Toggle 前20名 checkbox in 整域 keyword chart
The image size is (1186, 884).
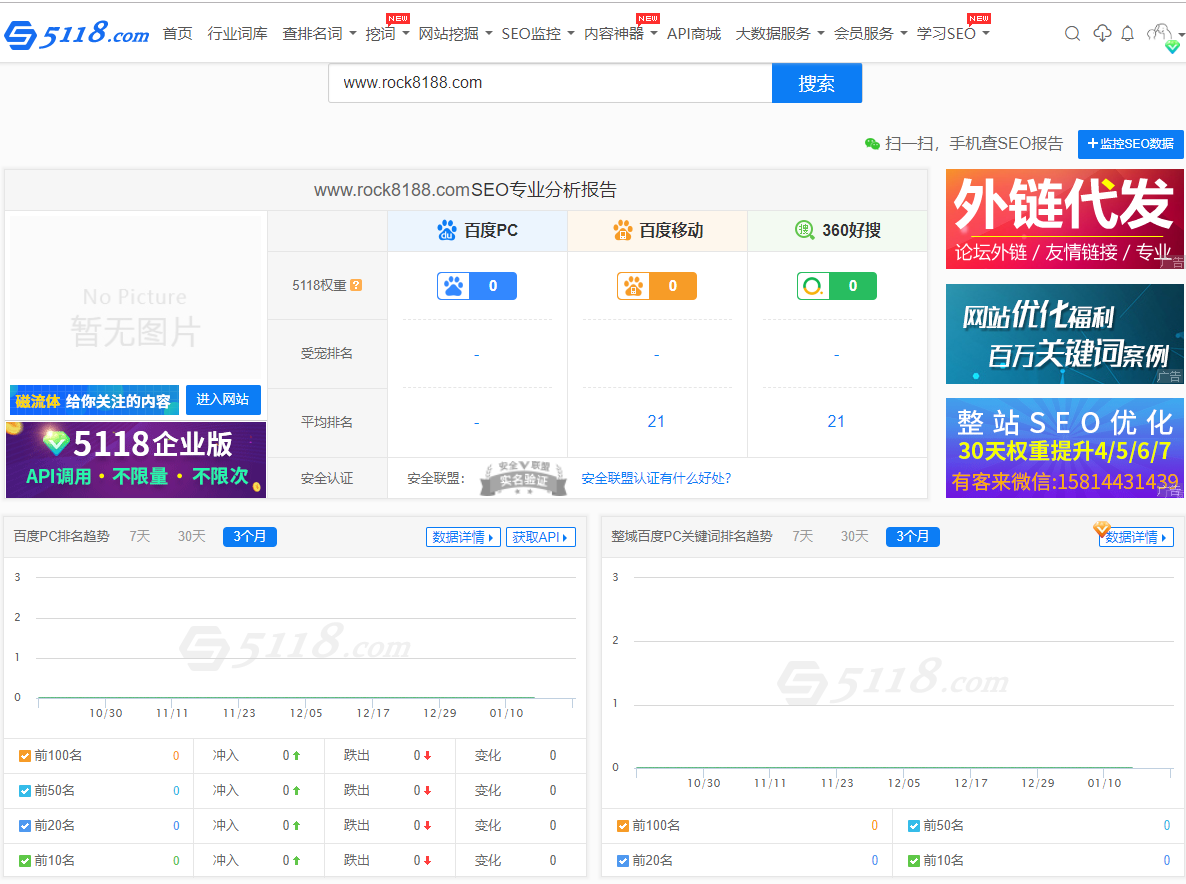click(623, 861)
